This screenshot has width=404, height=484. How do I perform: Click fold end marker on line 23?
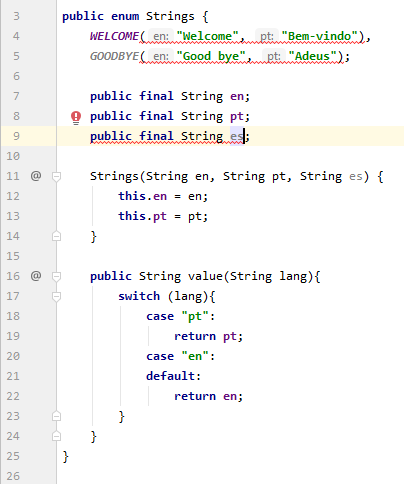pyautogui.click(x=56, y=416)
